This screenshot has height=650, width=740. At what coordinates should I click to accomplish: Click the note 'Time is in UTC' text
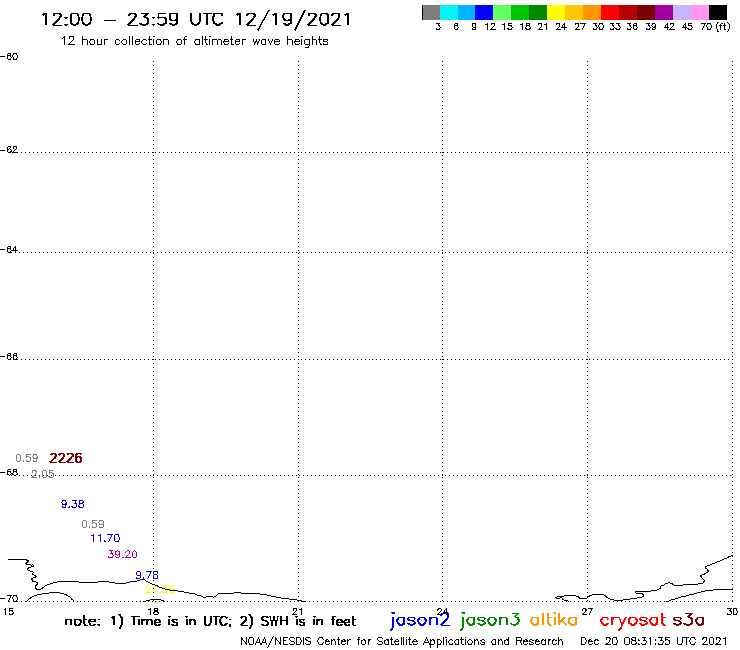(x=181, y=621)
